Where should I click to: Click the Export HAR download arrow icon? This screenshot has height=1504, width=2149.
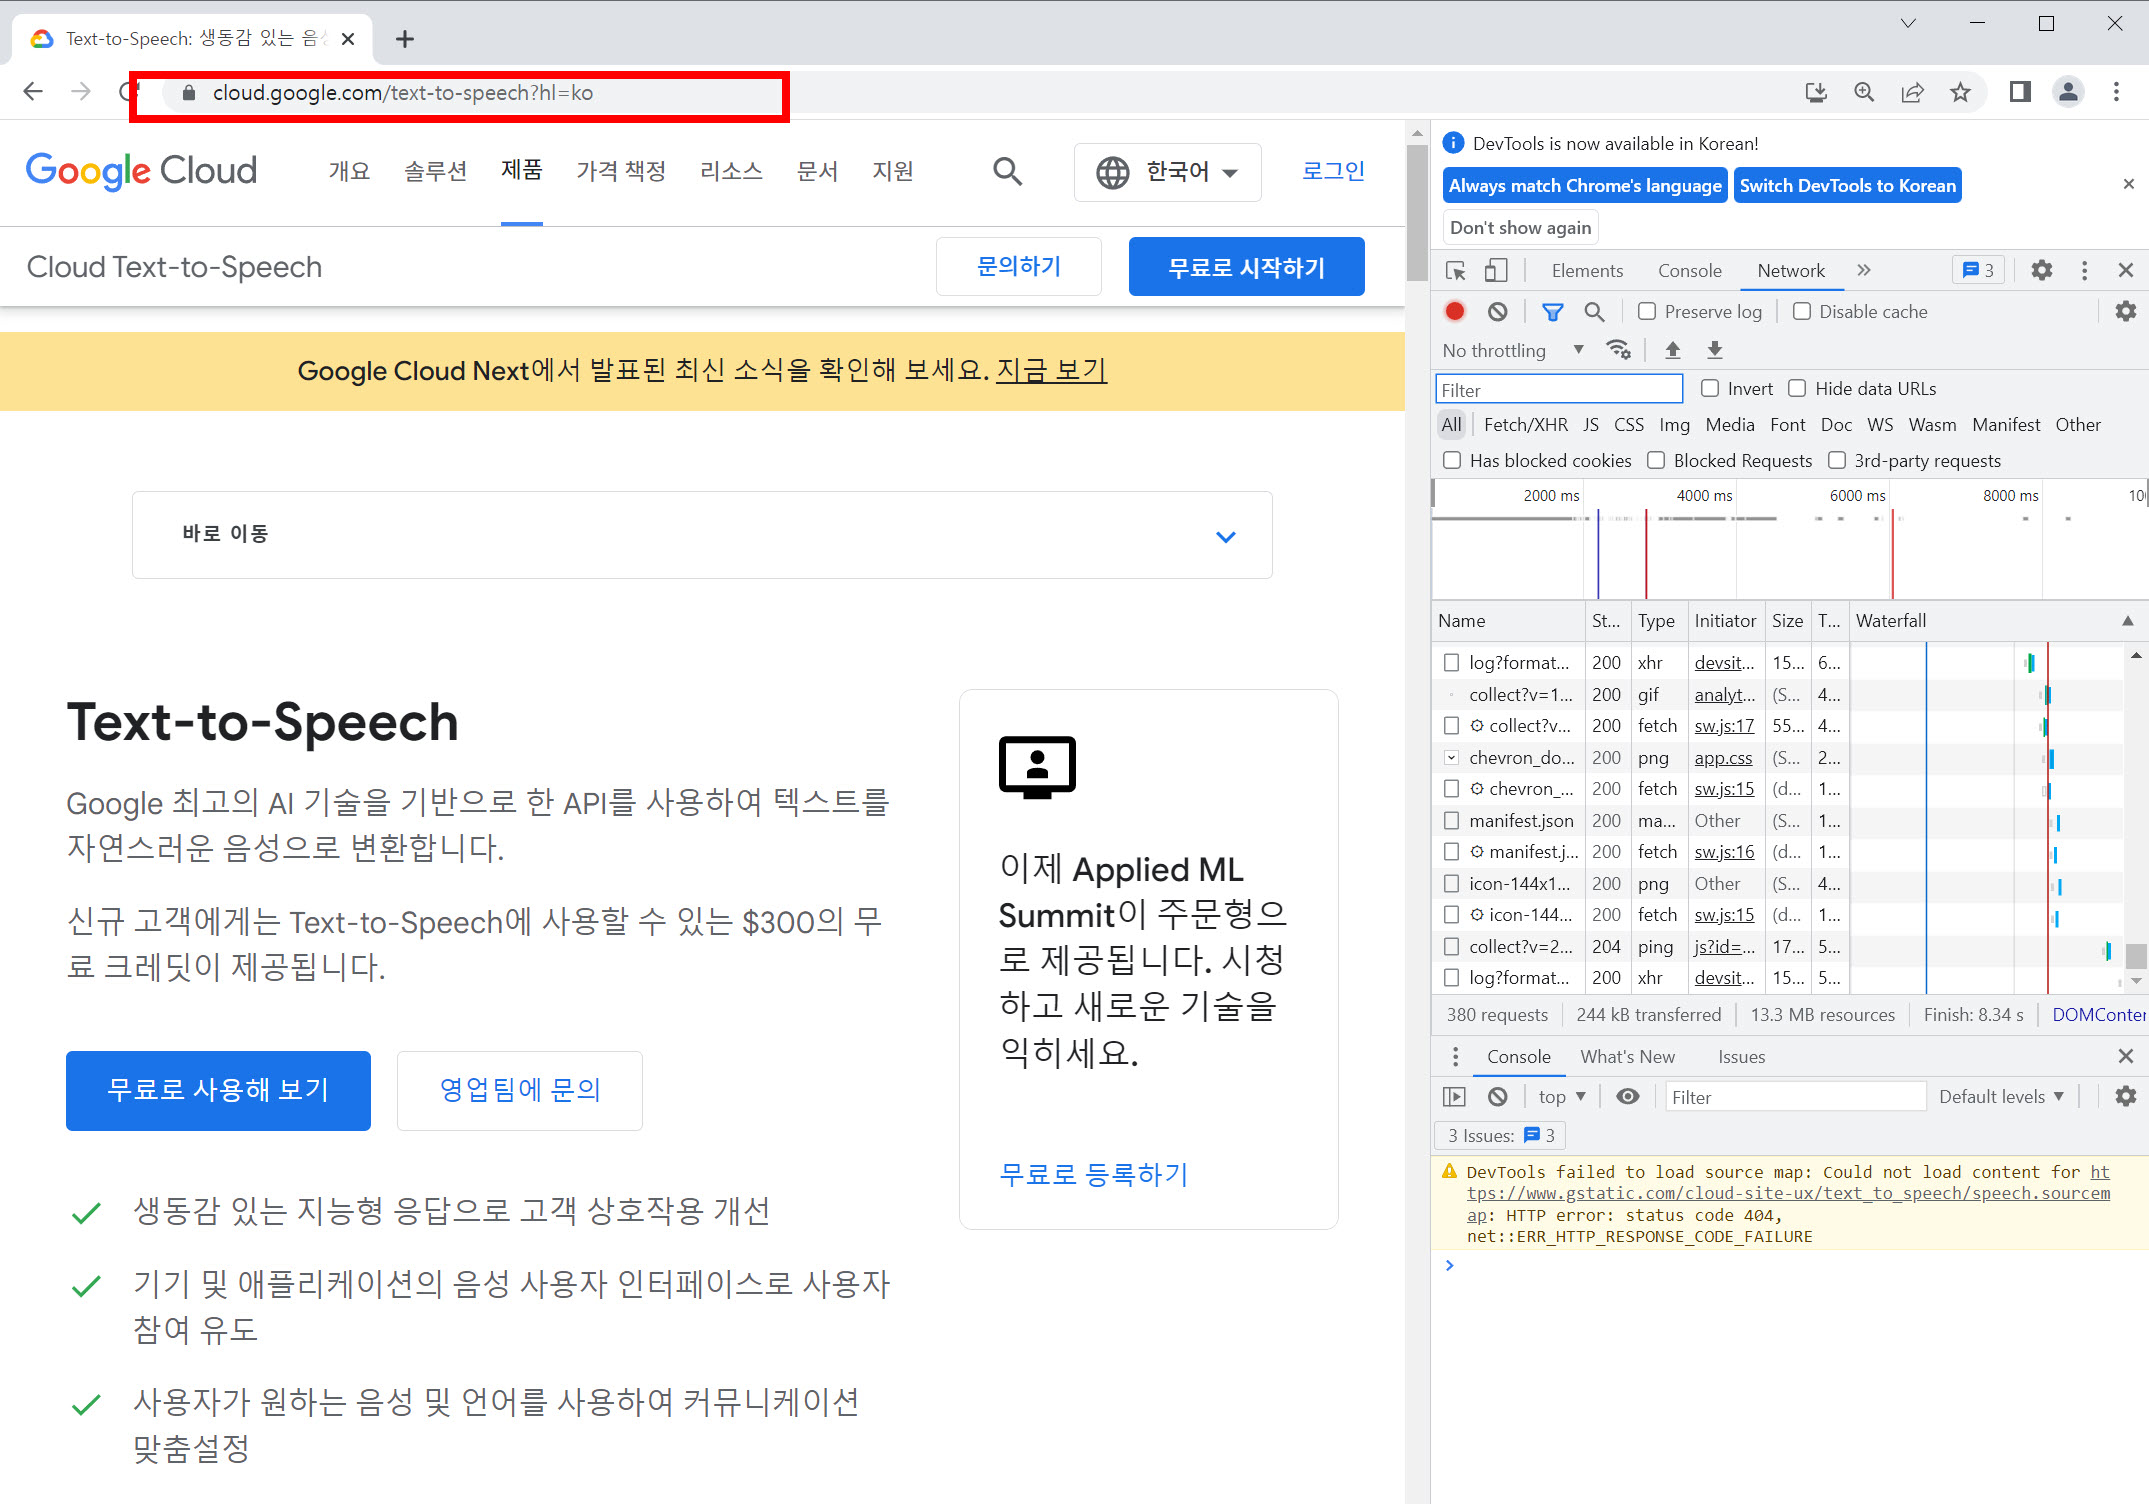[1715, 350]
